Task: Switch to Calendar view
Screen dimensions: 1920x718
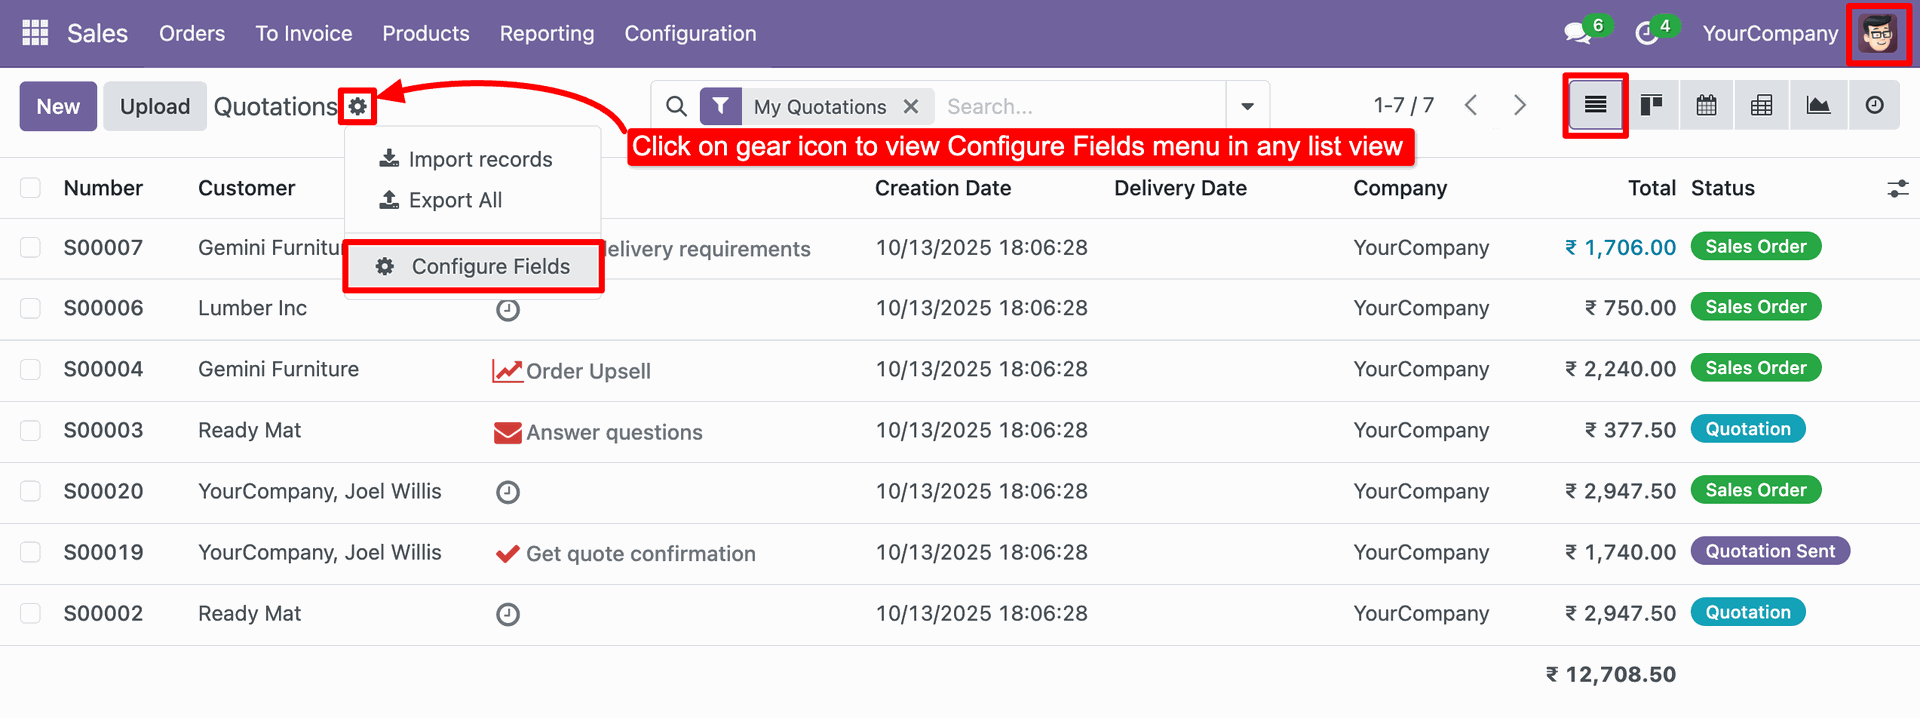Action: point(1707,105)
